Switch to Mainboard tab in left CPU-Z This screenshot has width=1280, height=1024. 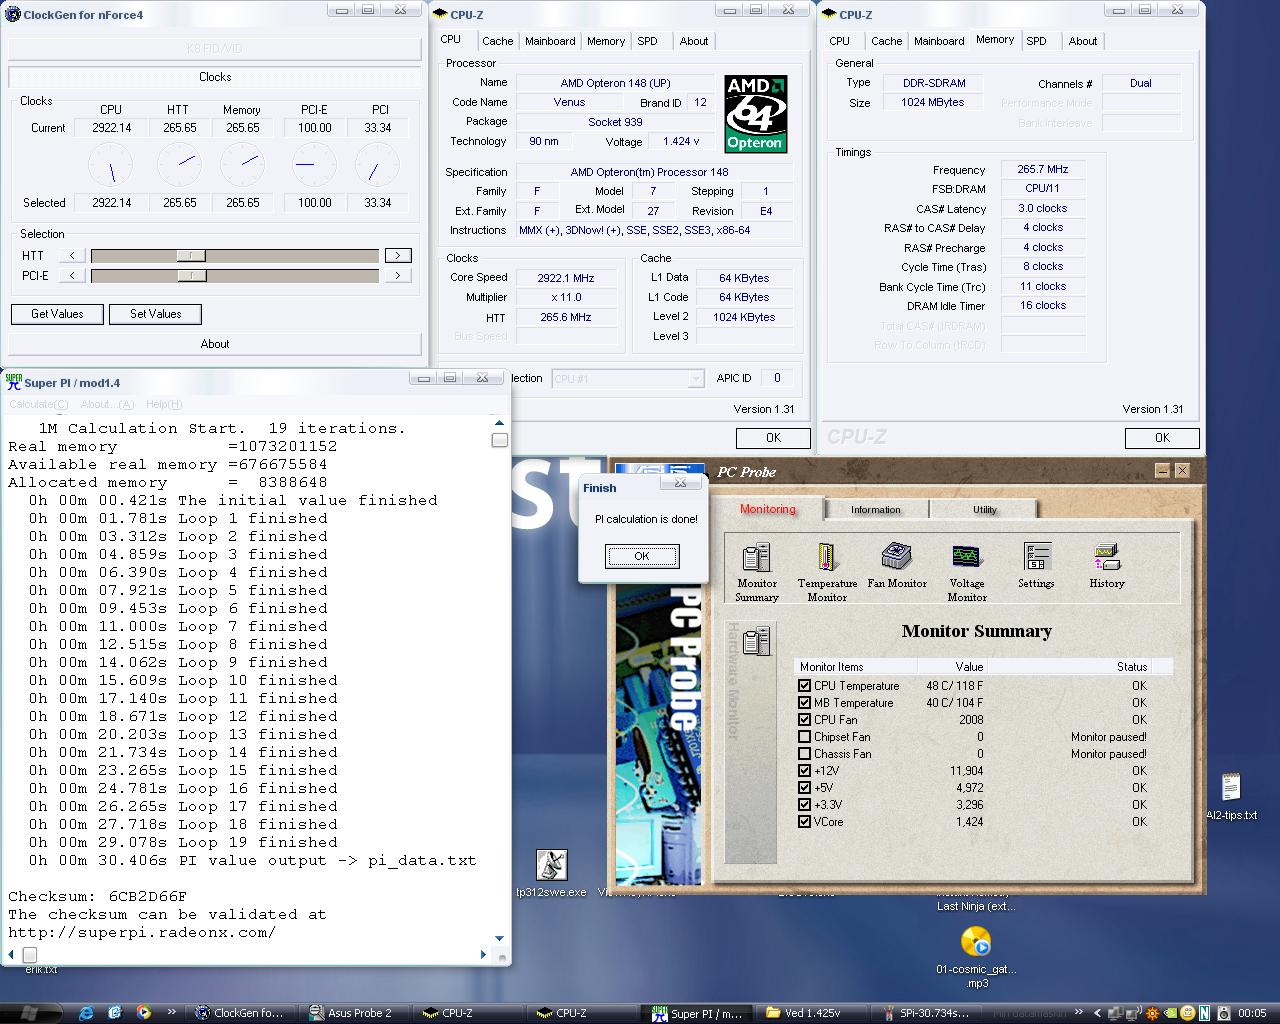(x=550, y=41)
